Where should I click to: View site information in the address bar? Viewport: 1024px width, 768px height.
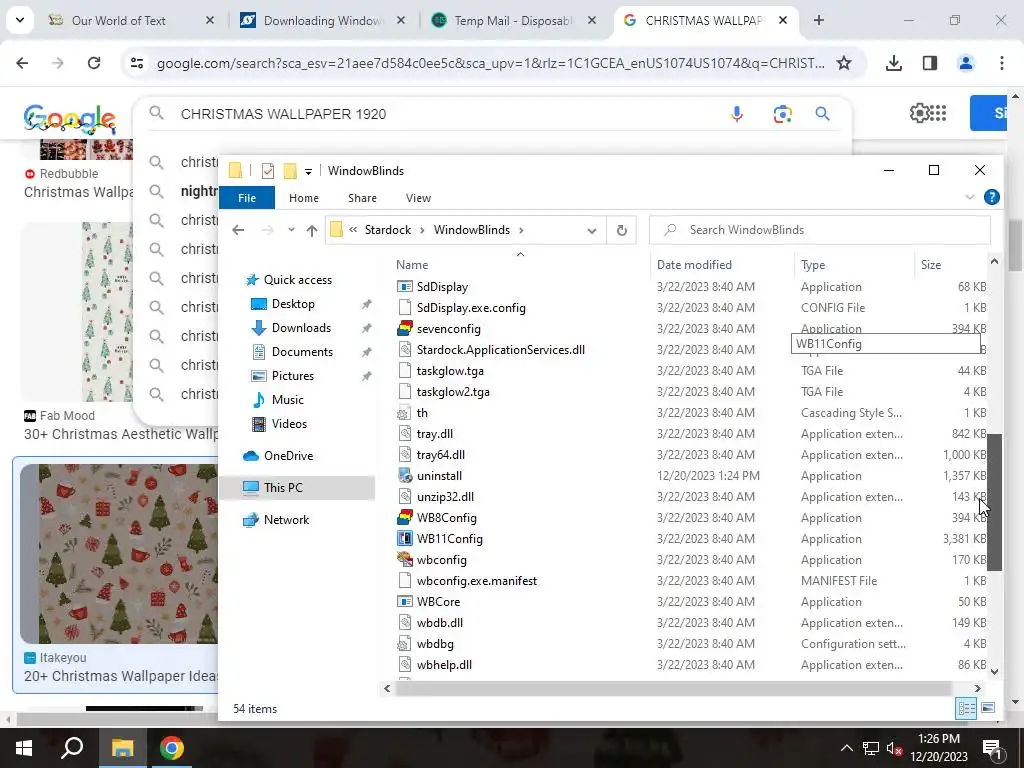(137, 63)
